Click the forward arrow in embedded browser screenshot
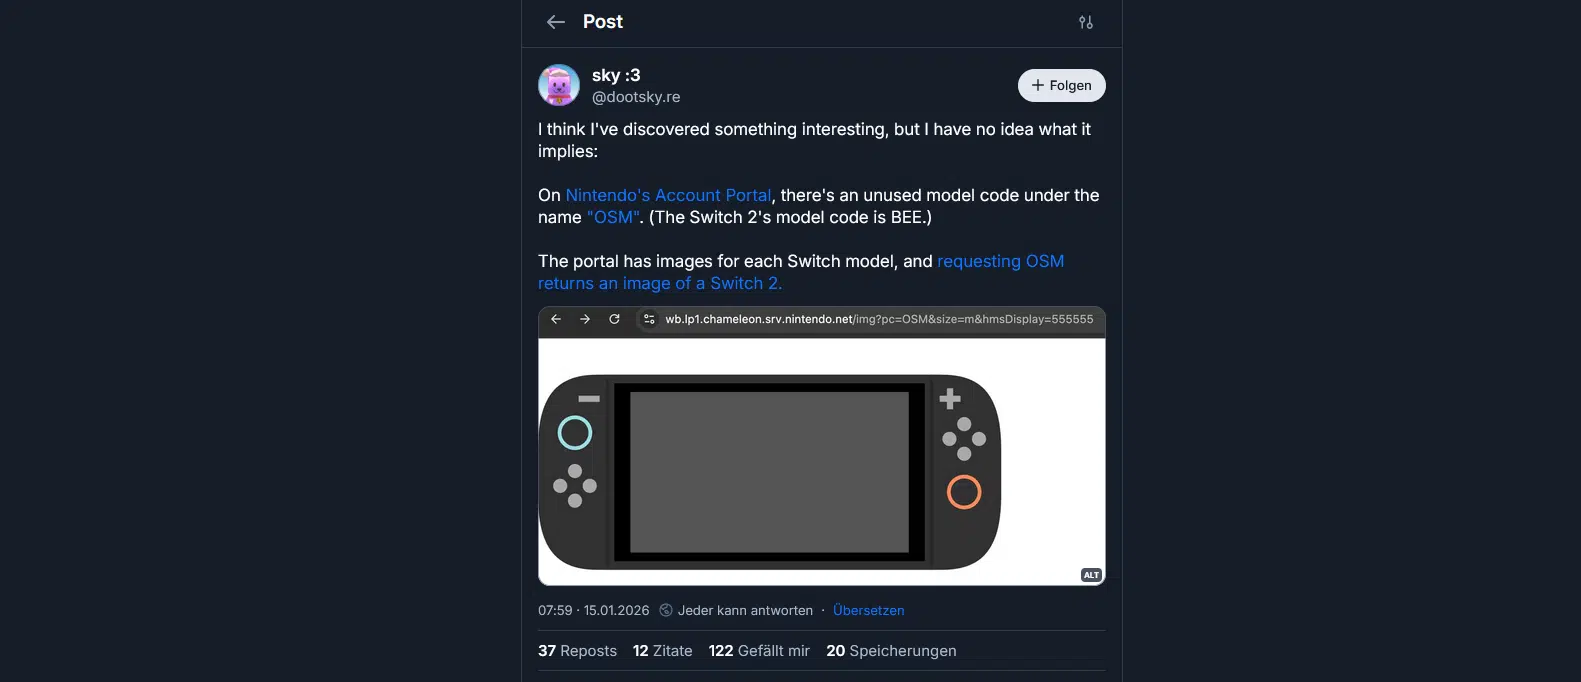 click(x=585, y=319)
